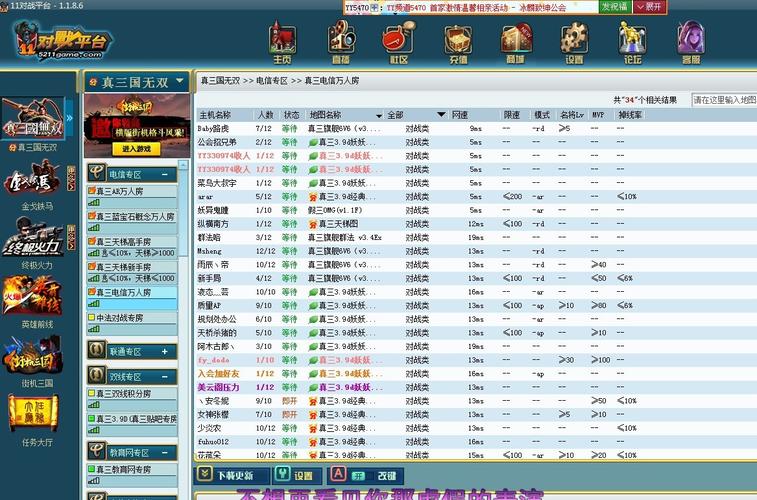Click the plus icon next to YY5470

tap(374, 7)
